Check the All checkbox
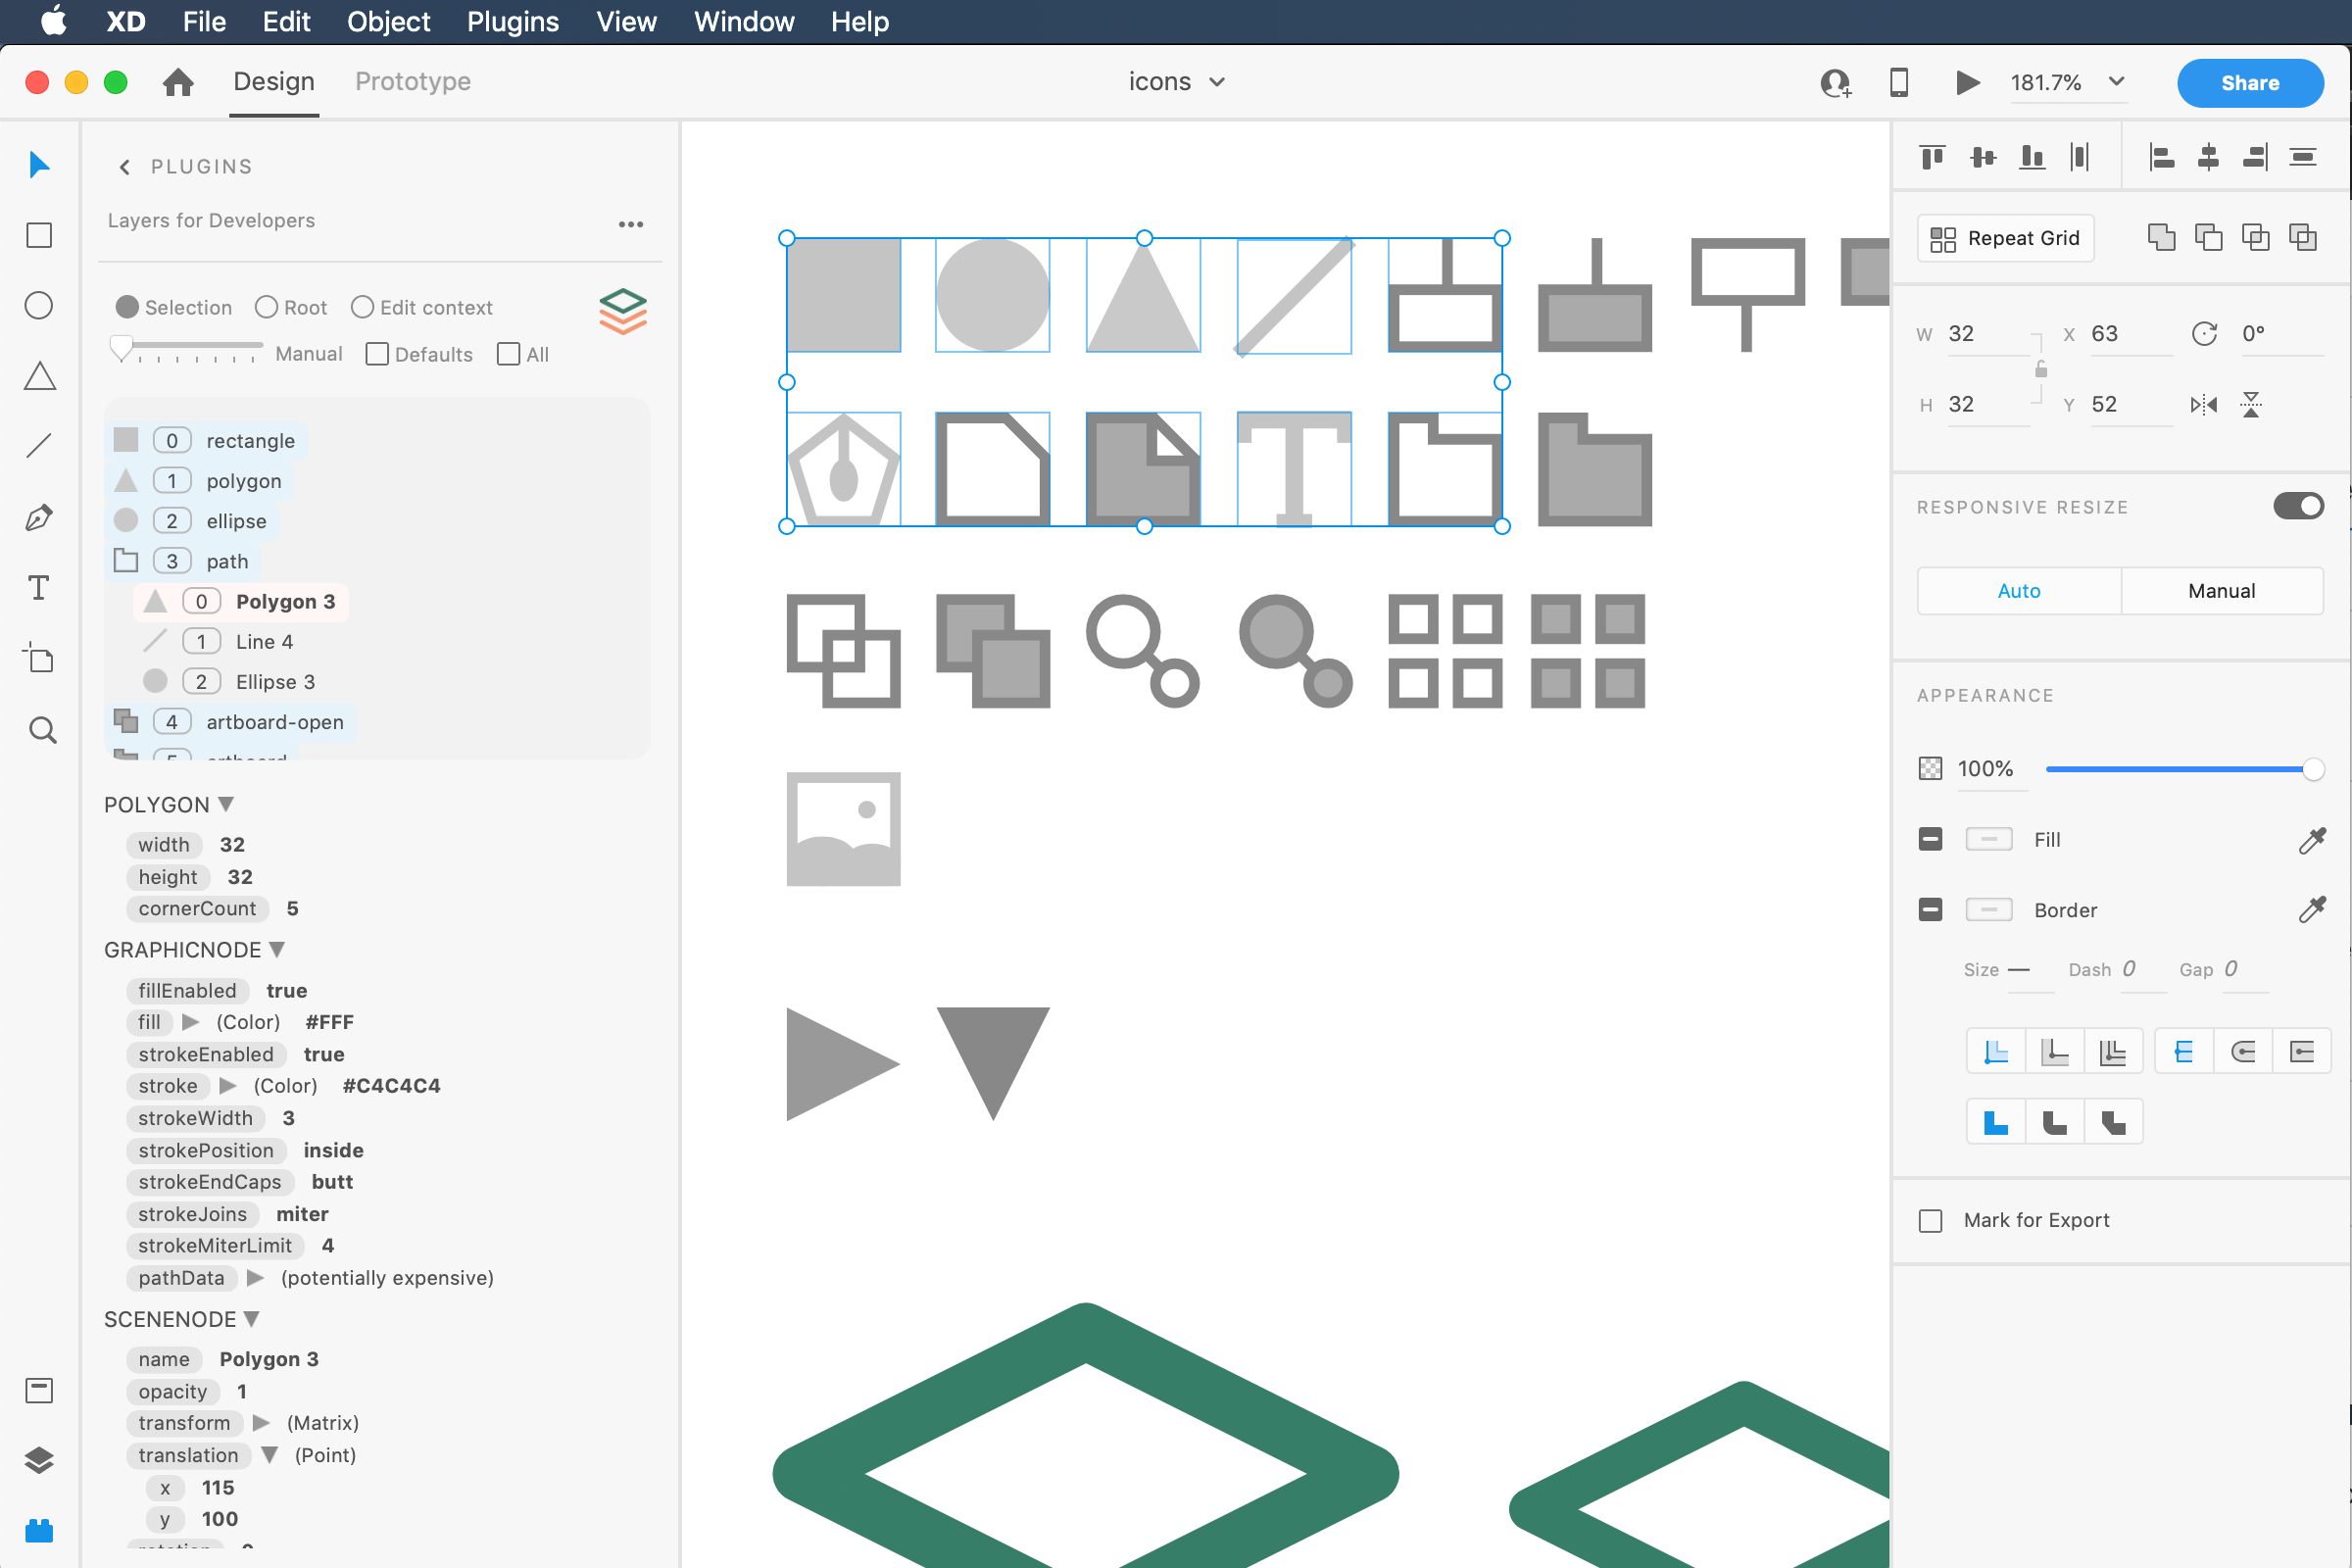The width and height of the screenshot is (2352, 1568). tap(508, 354)
